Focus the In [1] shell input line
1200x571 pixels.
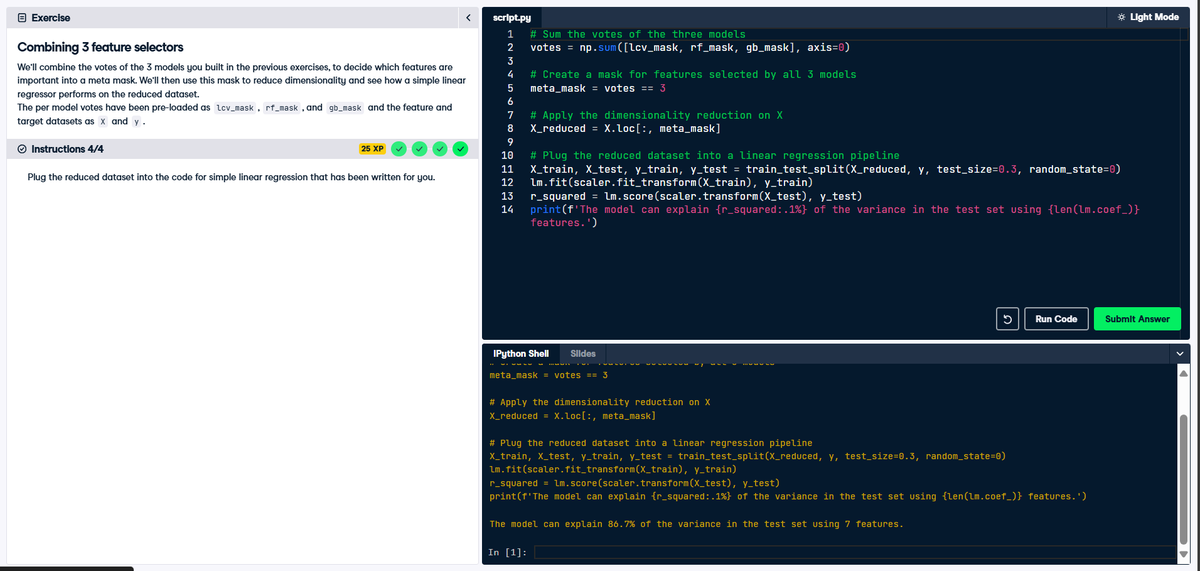coord(855,551)
